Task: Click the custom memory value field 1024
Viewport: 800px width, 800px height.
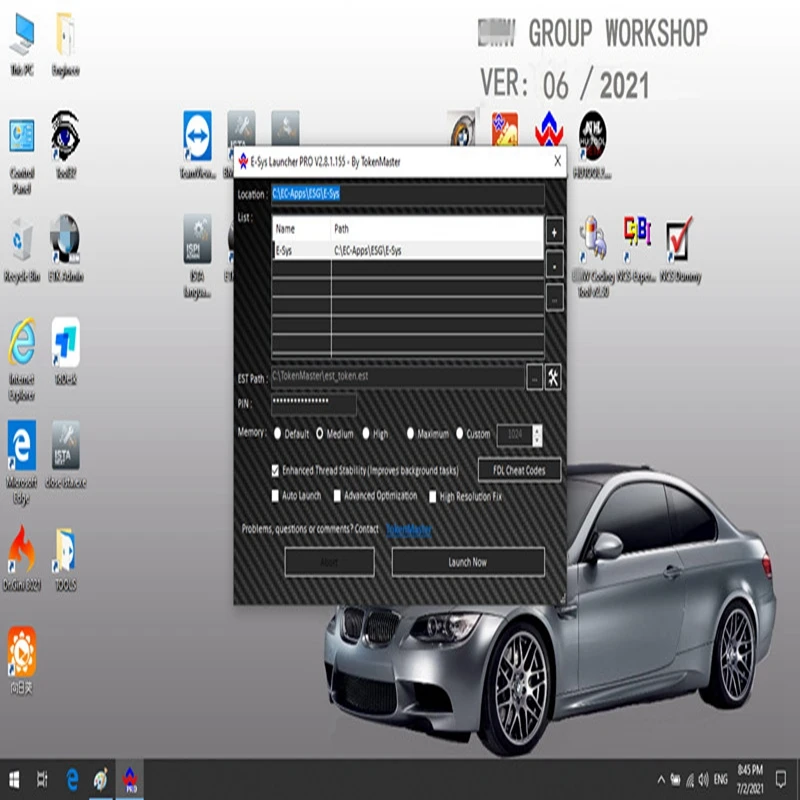Action: point(515,435)
